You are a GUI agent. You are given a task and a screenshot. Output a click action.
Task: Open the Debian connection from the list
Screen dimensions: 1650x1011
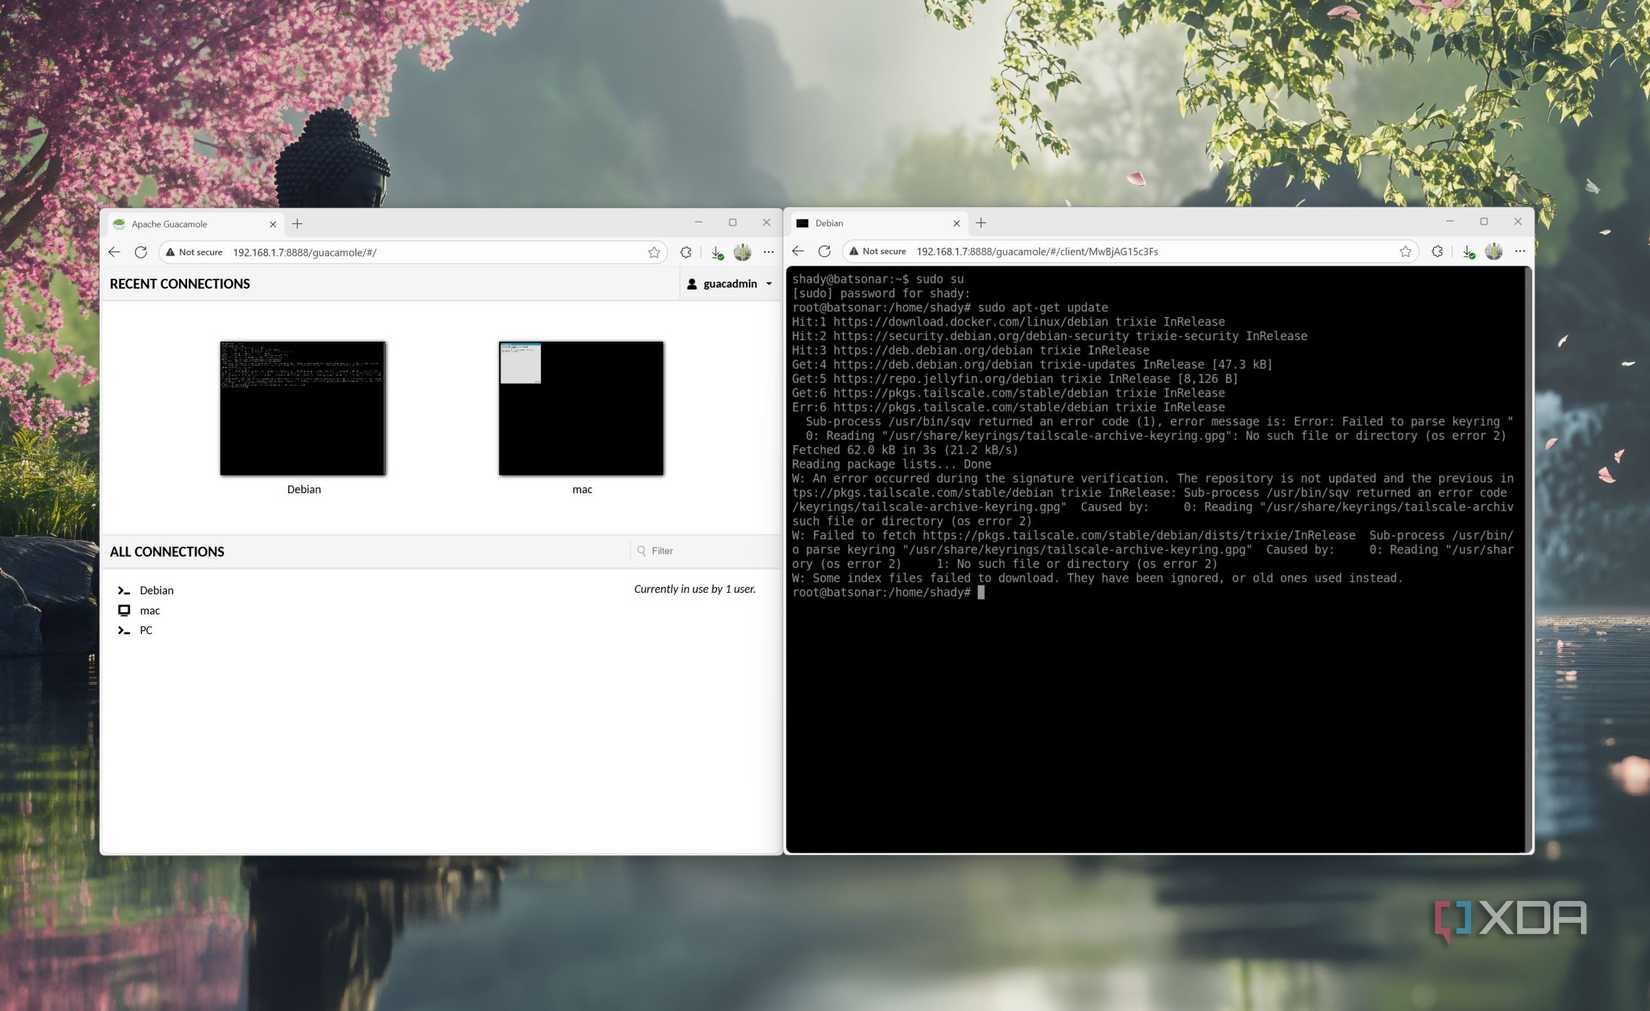click(x=156, y=590)
